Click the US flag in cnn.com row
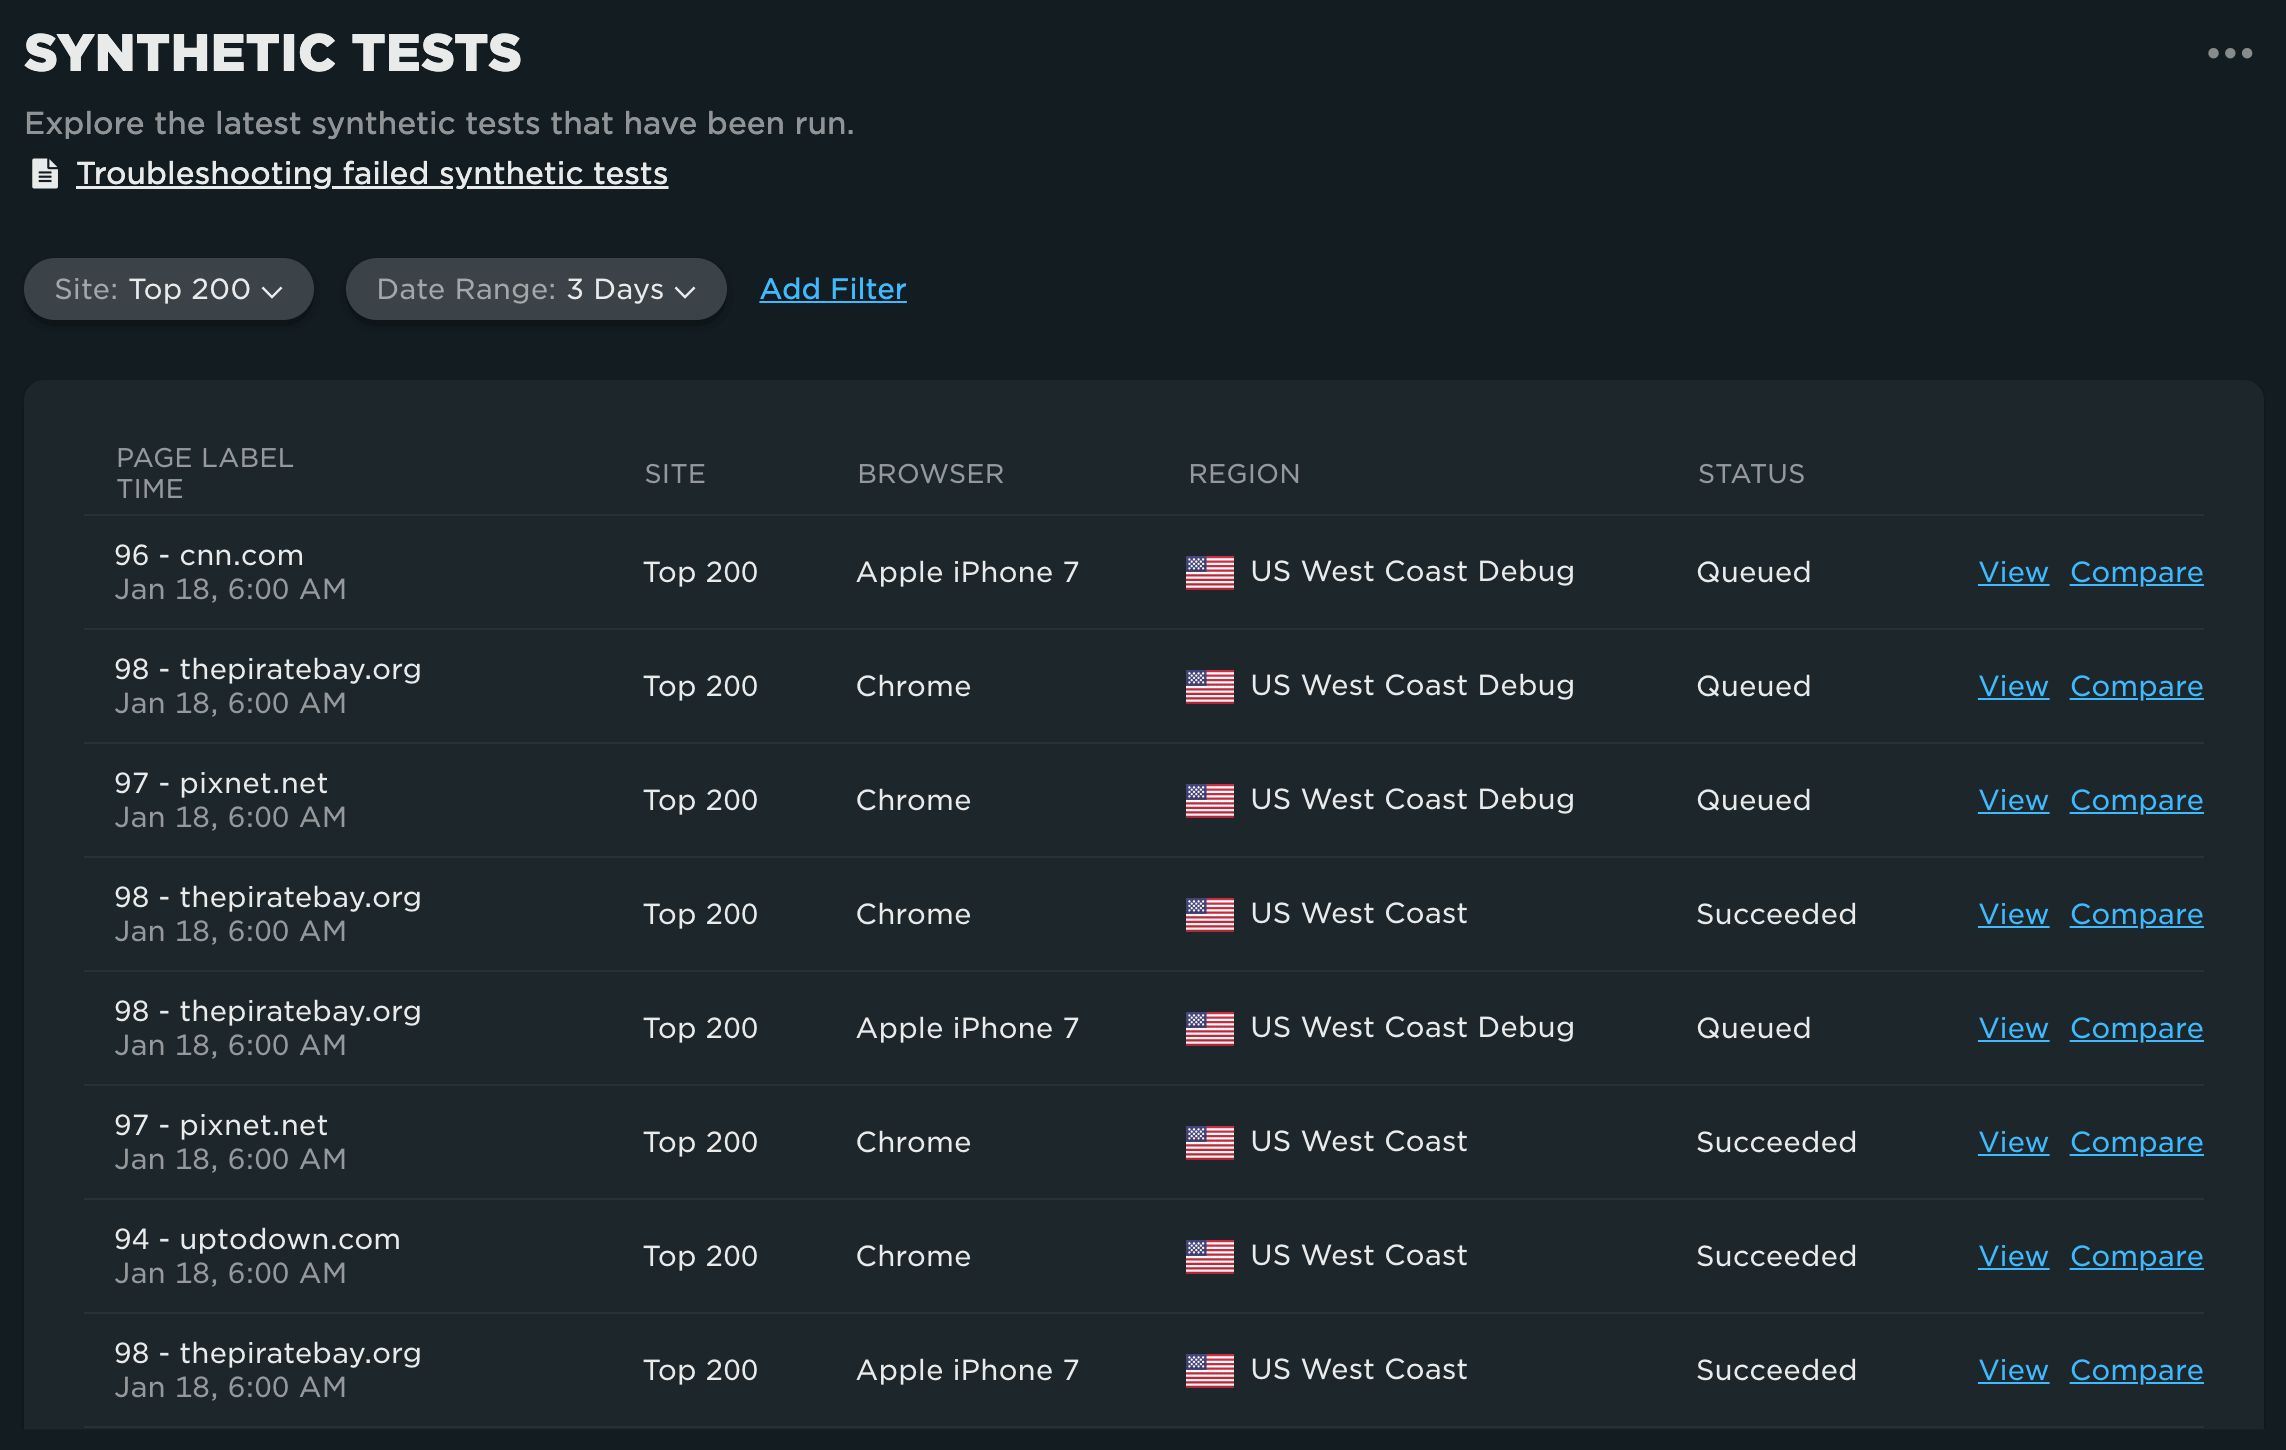This screenshot has width=2286, height=1450. [1210, 572]
